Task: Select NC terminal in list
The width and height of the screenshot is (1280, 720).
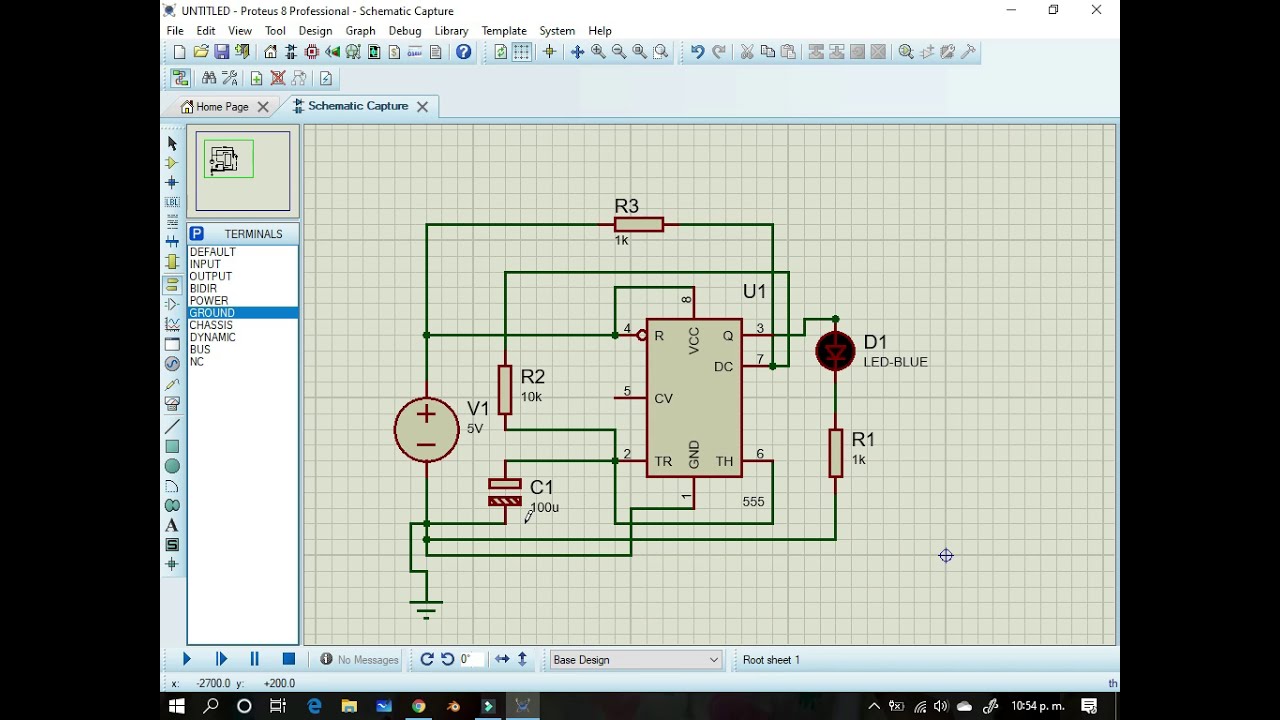Action: tap(242, 361)
